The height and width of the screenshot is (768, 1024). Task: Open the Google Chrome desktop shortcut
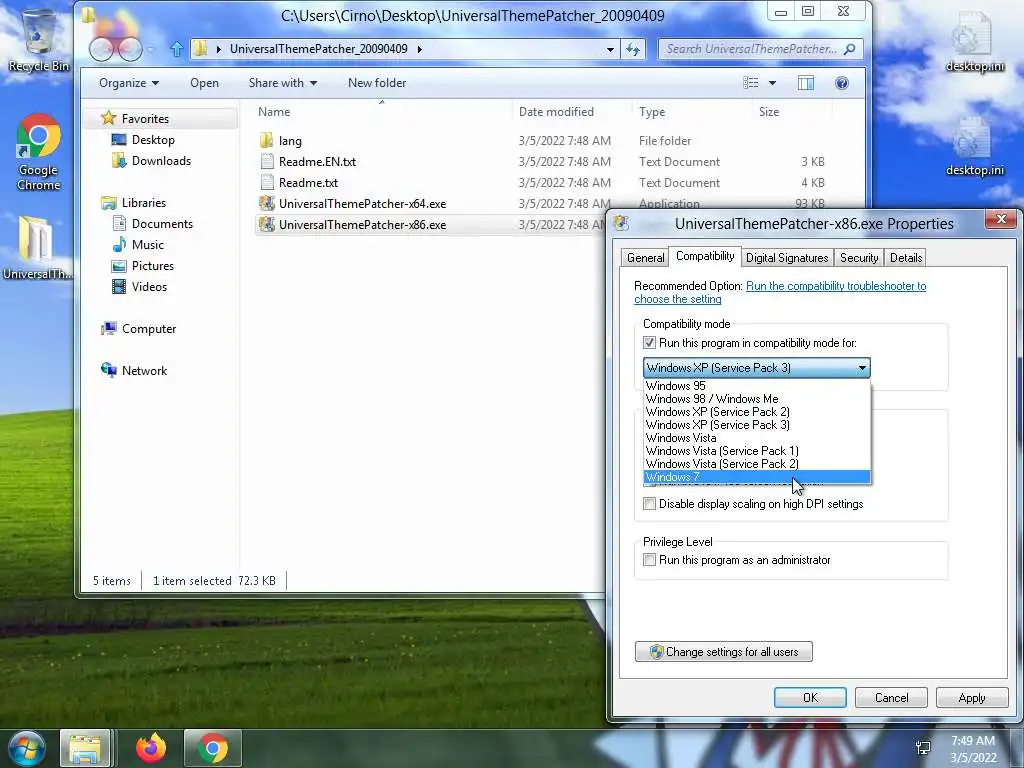coord(38,152)
